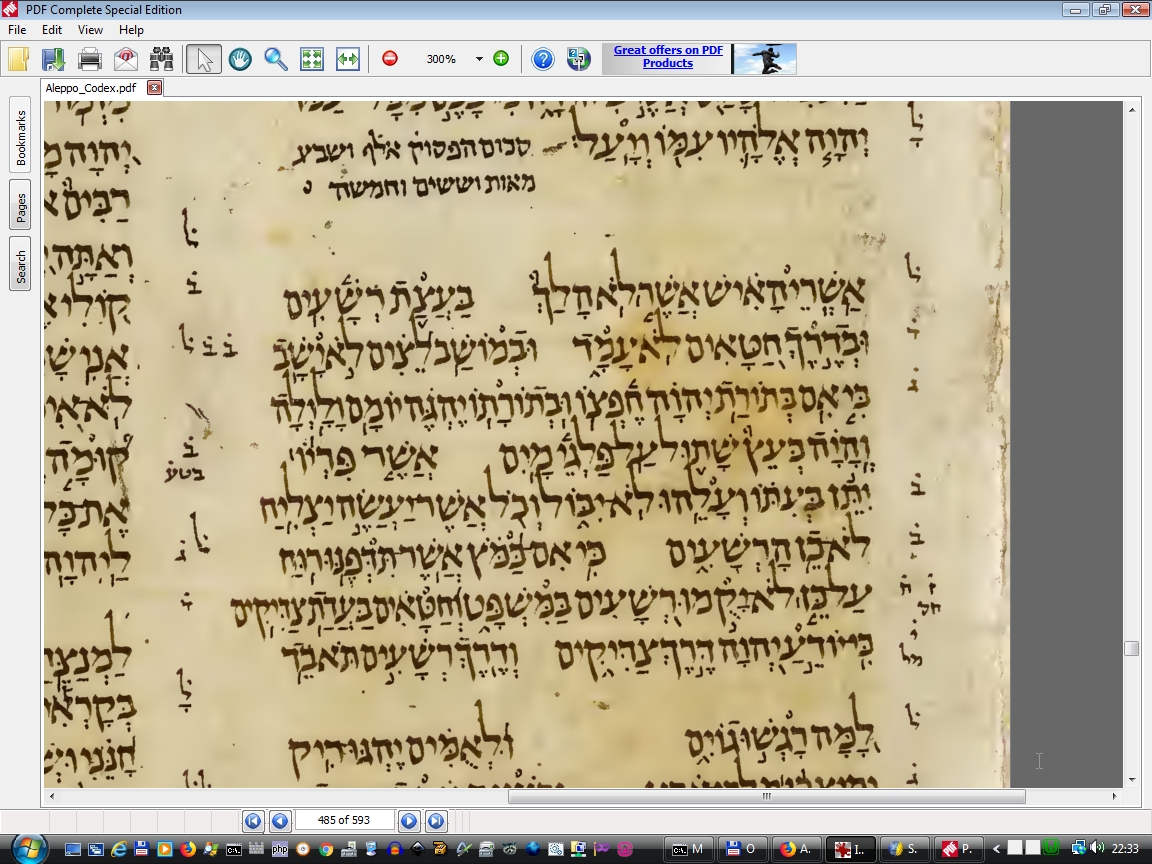Expand the Pages side panel

[x=21, y=207]
